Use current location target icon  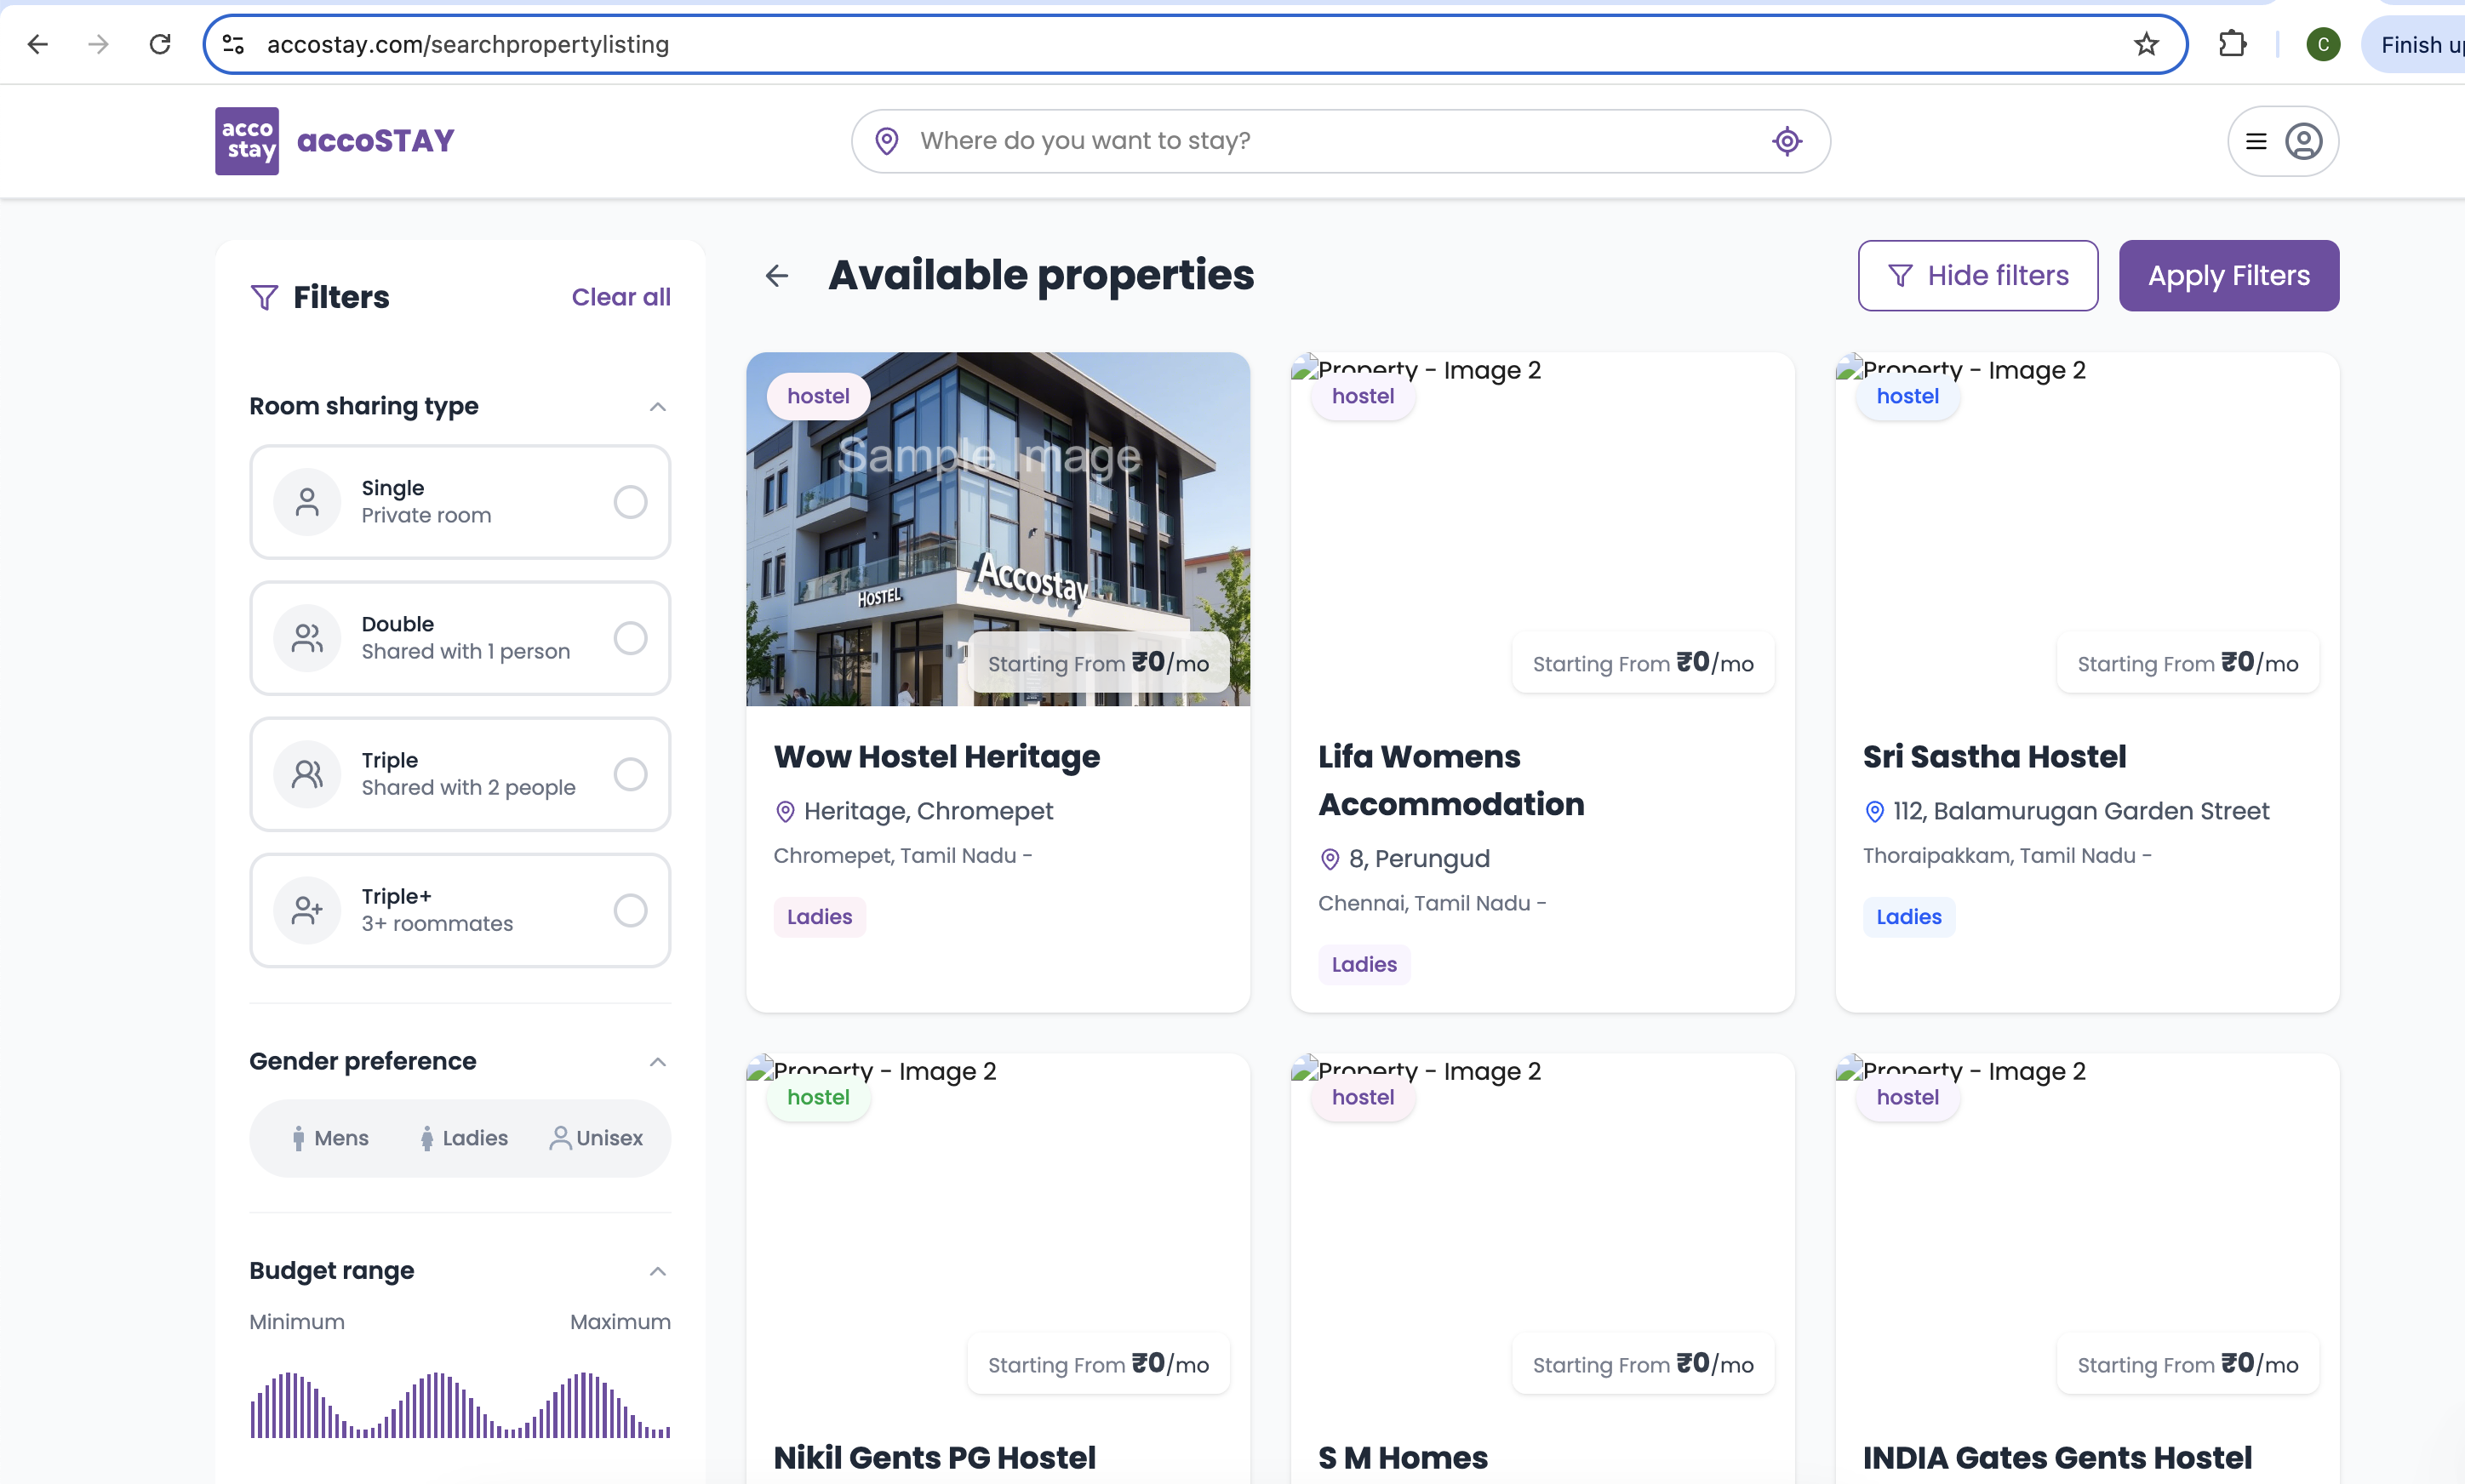[1786, 141]
